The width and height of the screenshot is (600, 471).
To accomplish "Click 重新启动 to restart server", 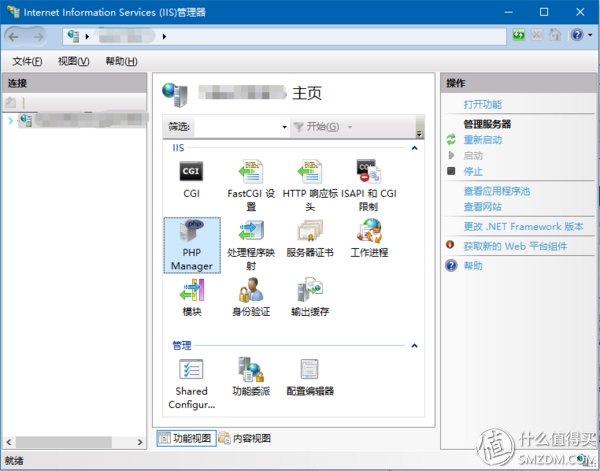I will [x=483, y=140].
